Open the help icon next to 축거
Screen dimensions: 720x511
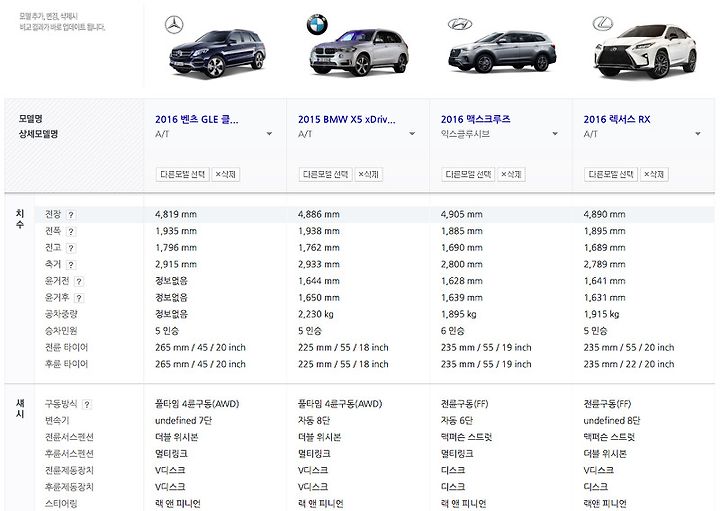(71, 264)
